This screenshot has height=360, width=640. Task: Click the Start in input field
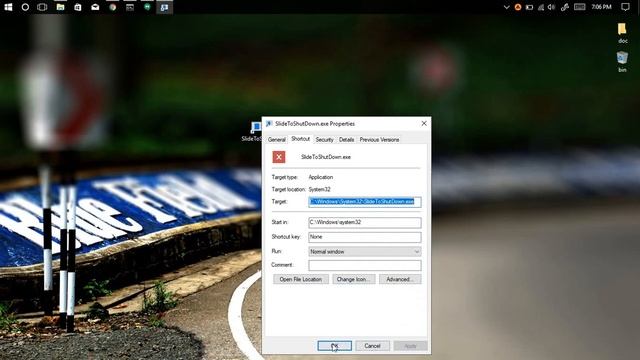364,222
